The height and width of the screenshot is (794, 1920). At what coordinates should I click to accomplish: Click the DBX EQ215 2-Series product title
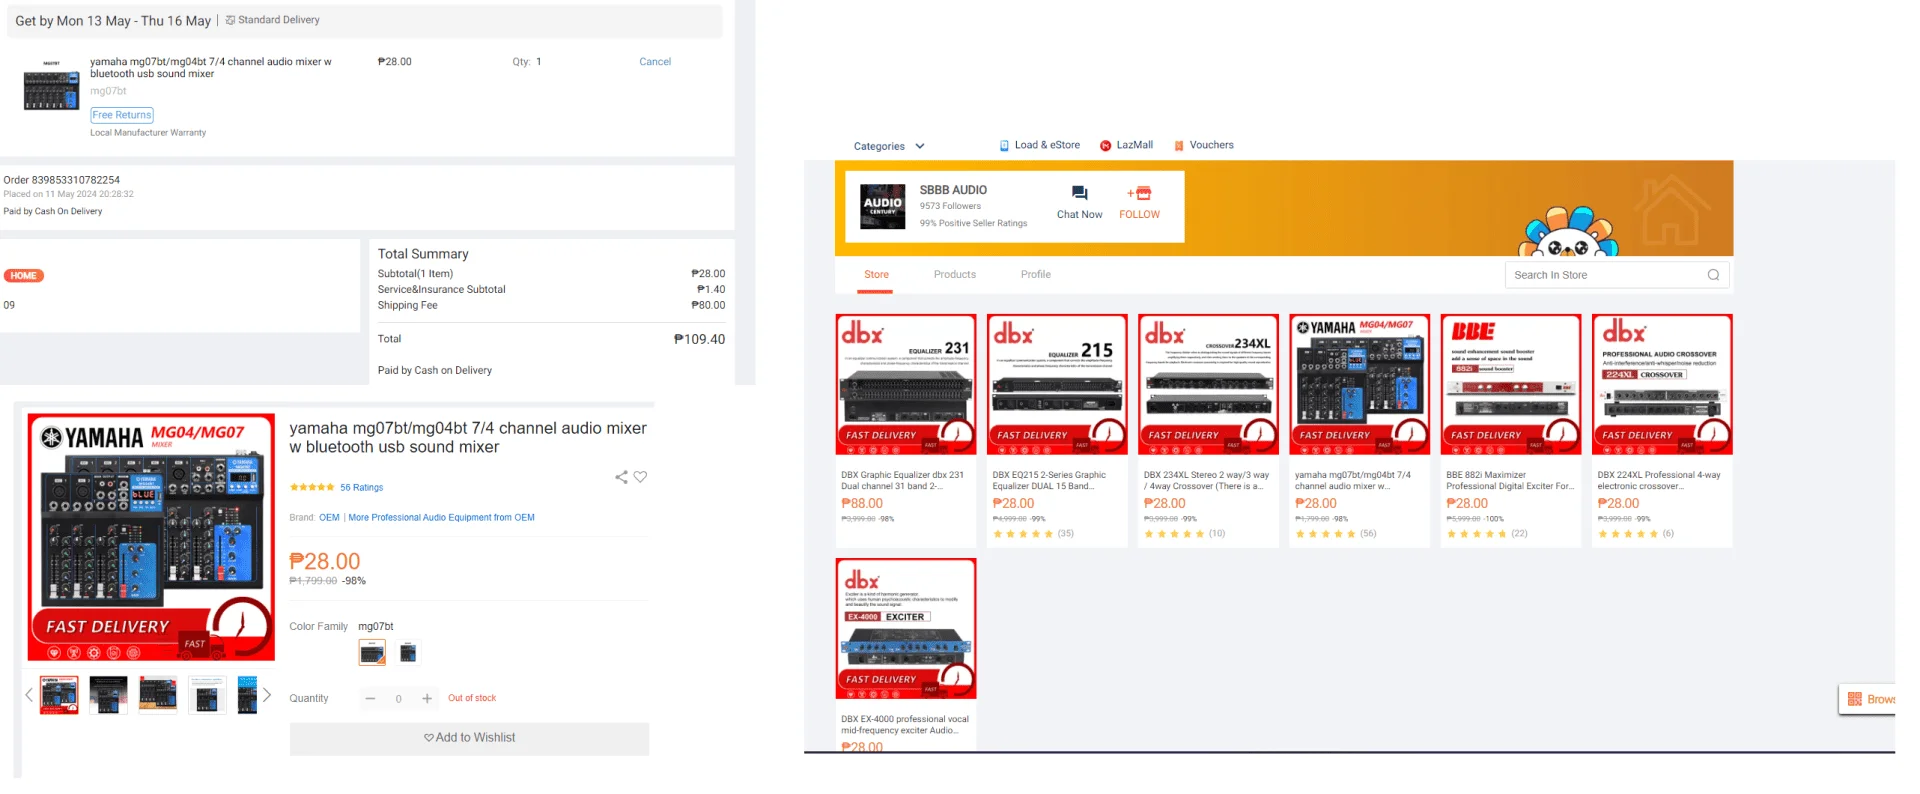(1049, 481)
